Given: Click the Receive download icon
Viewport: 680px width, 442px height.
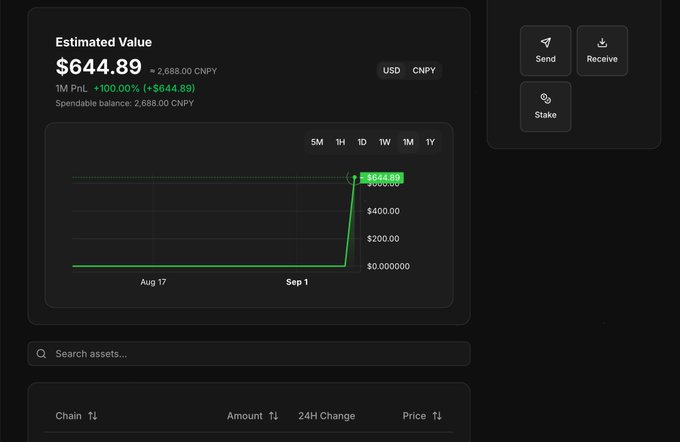Looking at the screenshot, I should 602,43.
